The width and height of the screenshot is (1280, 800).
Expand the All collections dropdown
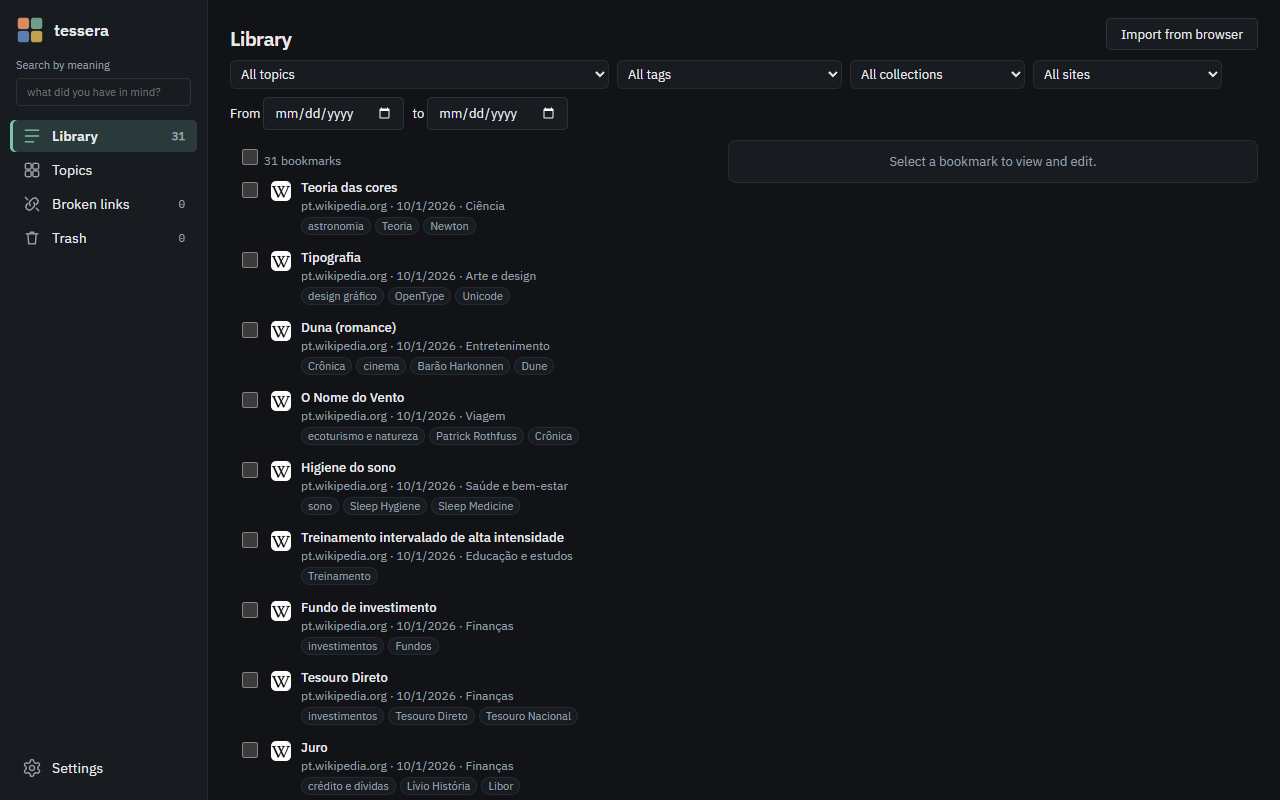pos(937,75)
